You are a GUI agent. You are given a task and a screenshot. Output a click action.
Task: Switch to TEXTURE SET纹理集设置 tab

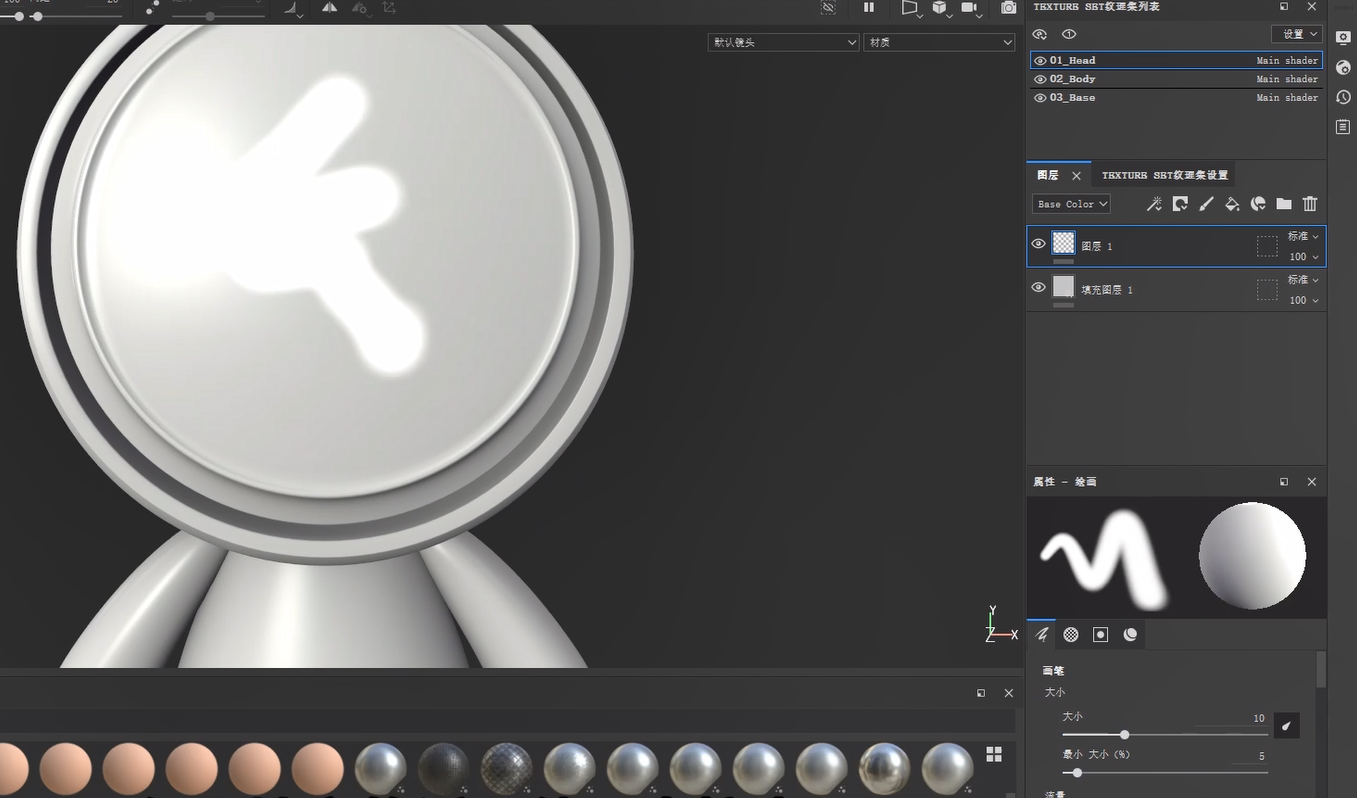(1164, 175)
